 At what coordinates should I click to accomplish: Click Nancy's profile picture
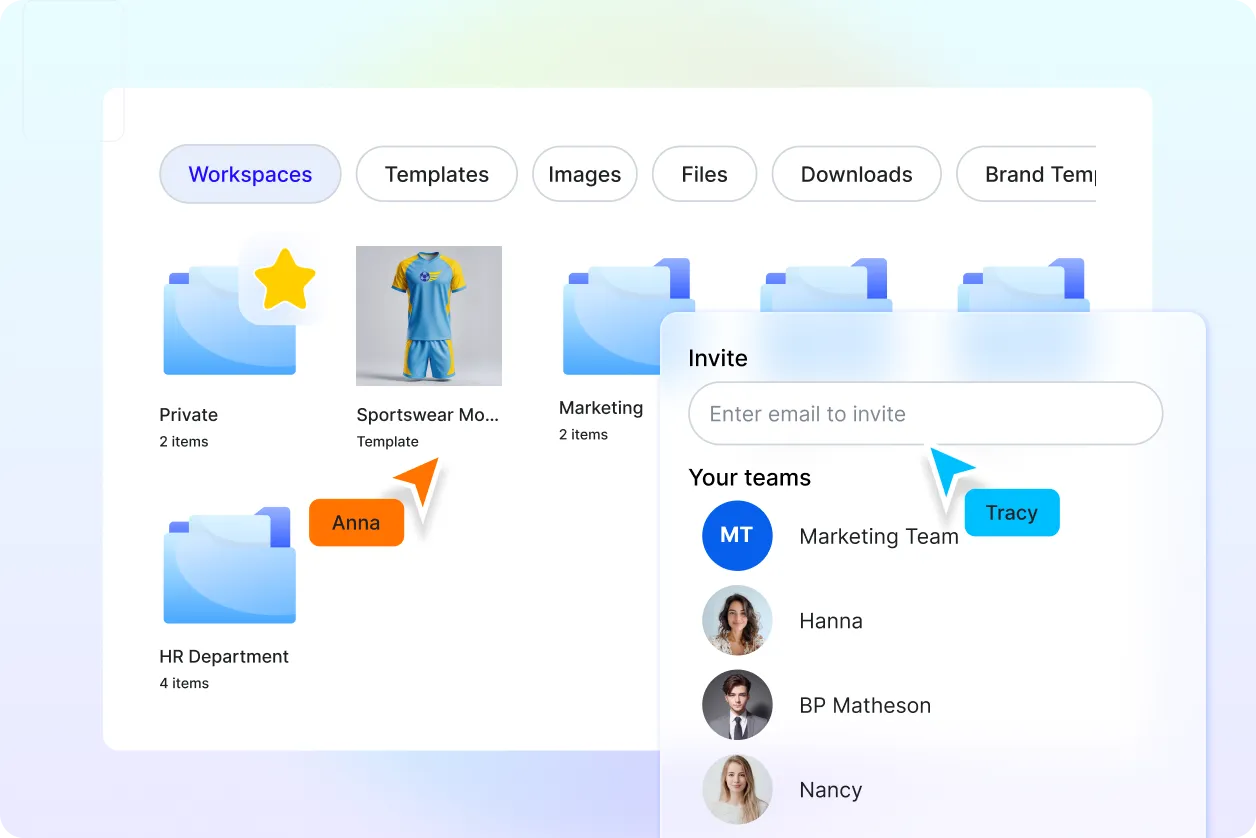pos(737,790)
